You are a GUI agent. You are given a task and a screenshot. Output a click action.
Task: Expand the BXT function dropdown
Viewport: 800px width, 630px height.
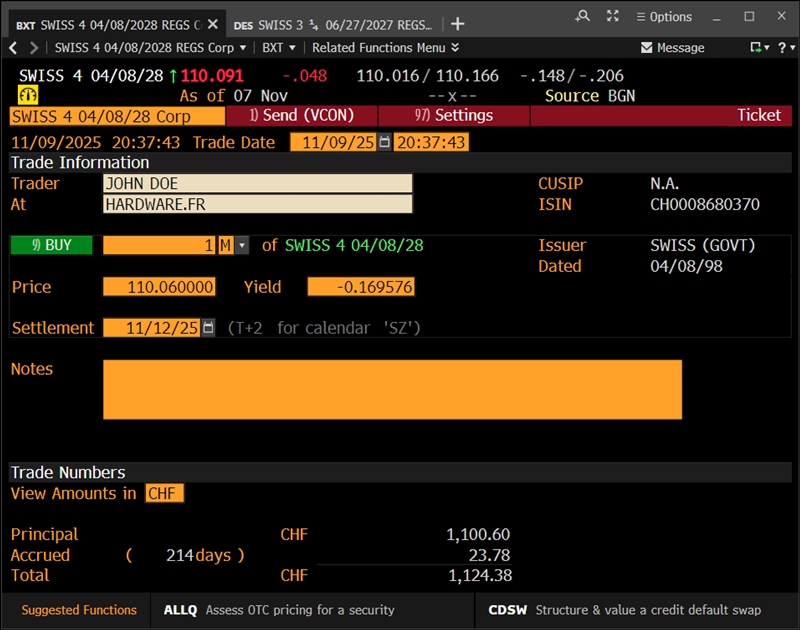point(279,48)
